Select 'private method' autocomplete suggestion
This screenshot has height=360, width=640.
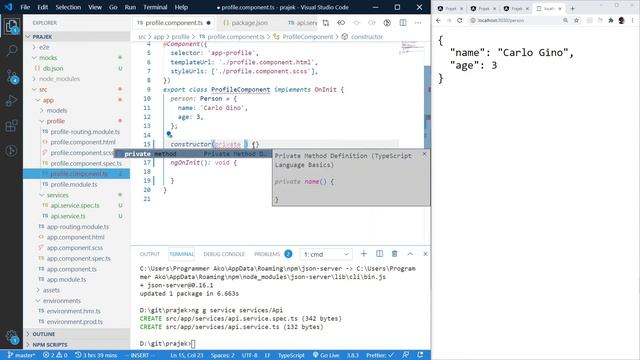coord(193,154)
